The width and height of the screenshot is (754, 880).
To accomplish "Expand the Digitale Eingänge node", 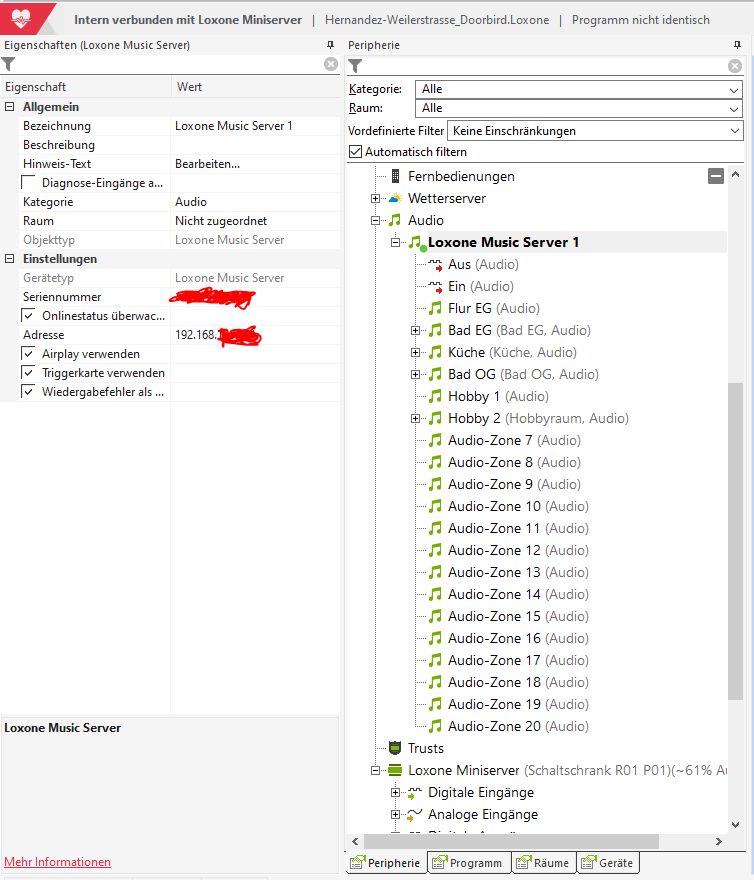I will tap(395, 792).
